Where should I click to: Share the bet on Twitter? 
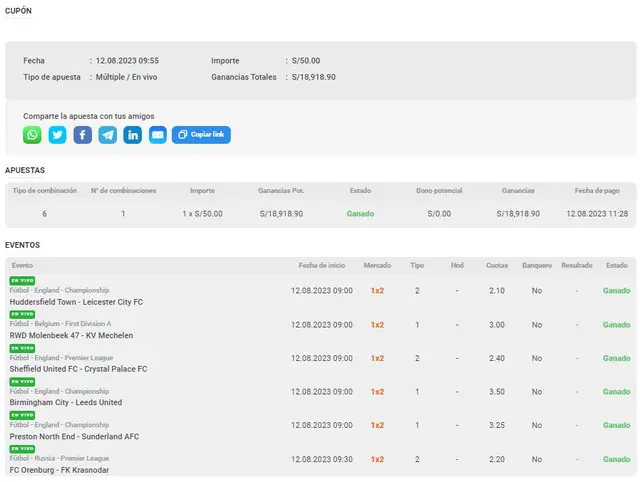[58, 135]
